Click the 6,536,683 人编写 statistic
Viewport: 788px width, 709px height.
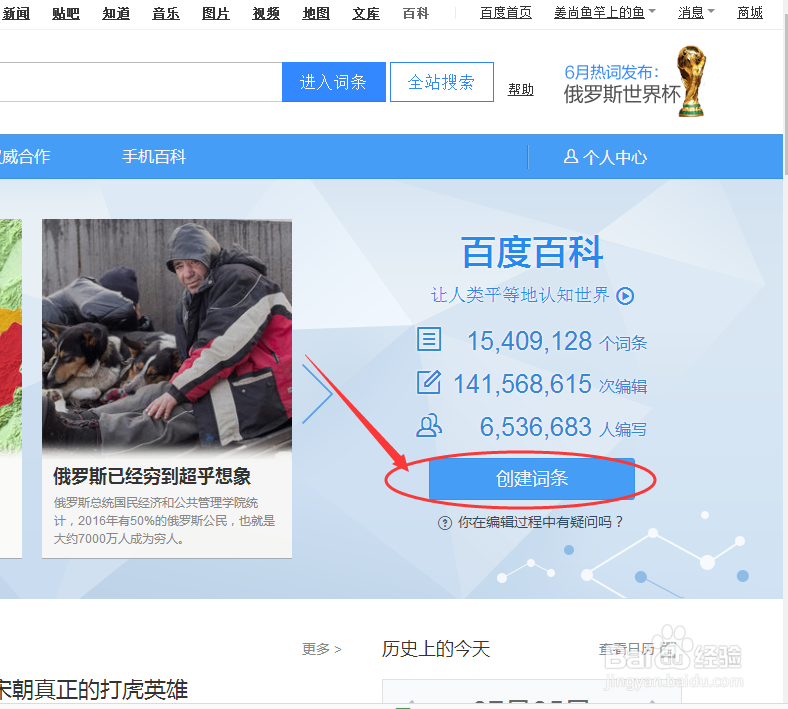pos(563,428)
